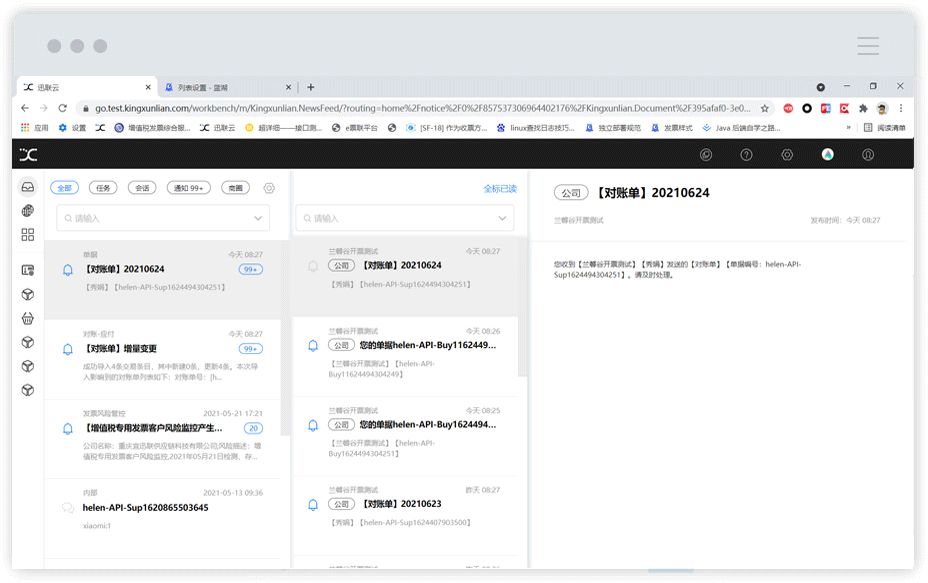The image size is (928, 583).
Task: Open the four-squares apps grid in sidebar
Action: point(28,234)
